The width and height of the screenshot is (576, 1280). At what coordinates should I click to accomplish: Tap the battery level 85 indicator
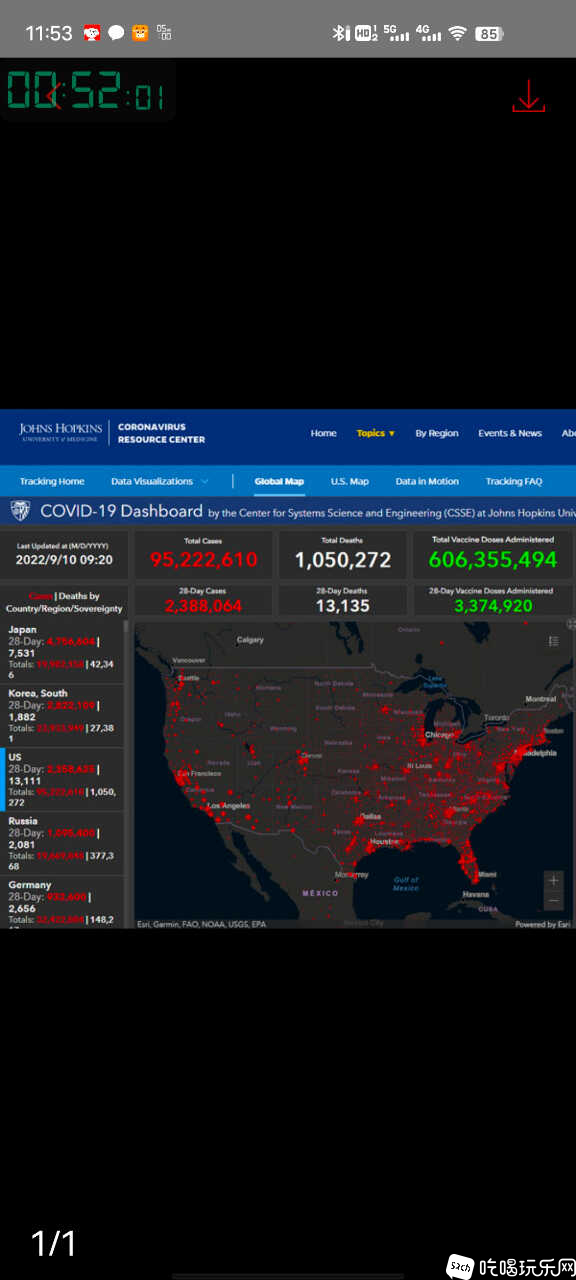click(488, 33)
